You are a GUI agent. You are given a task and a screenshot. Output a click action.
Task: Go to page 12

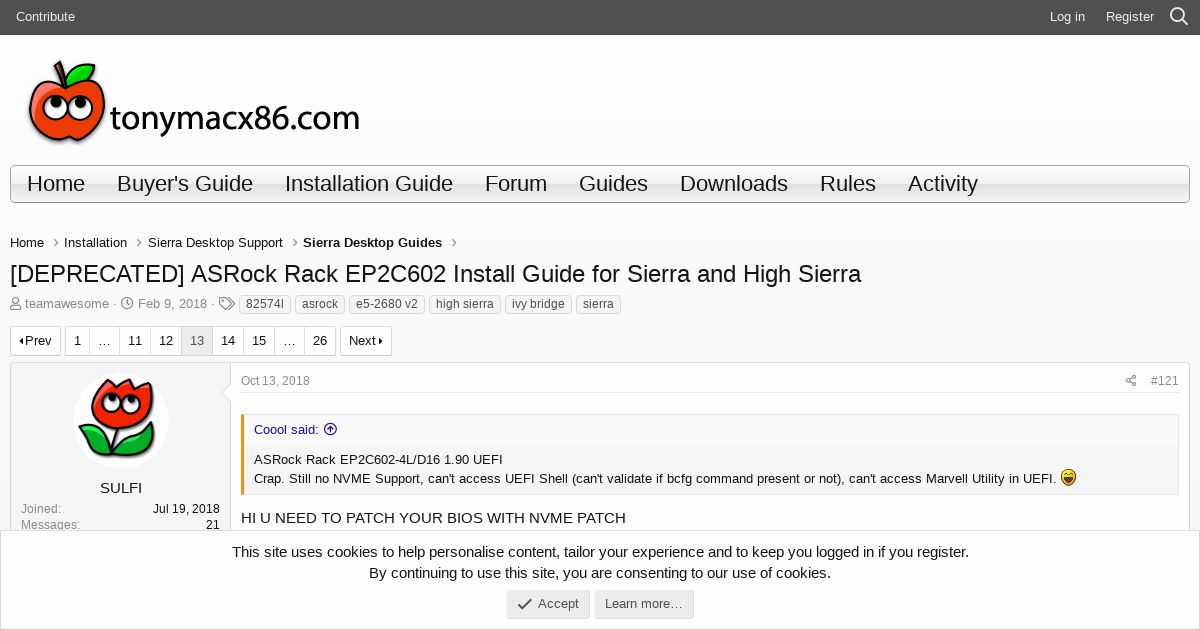coord(166,341)
